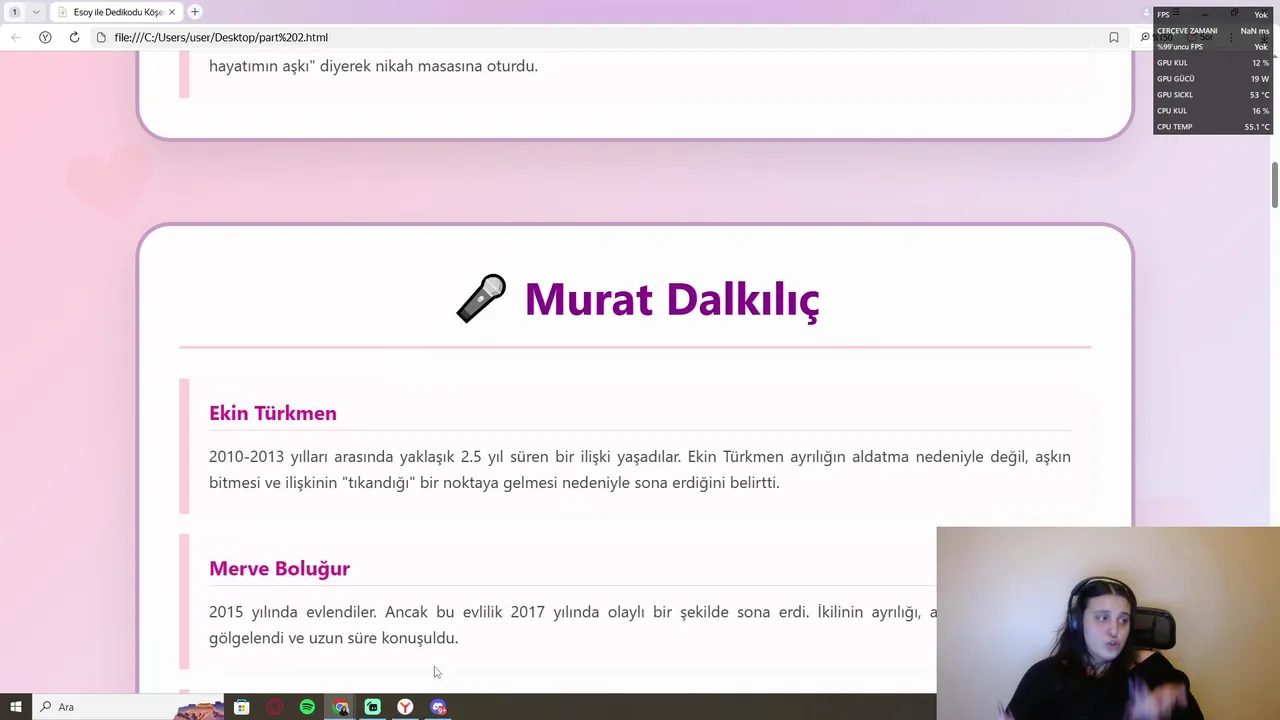The image size is (1280, 720).
Task: Click the 'GPU GÜCÜ' value 19 W
Action: coord(1259,79)
